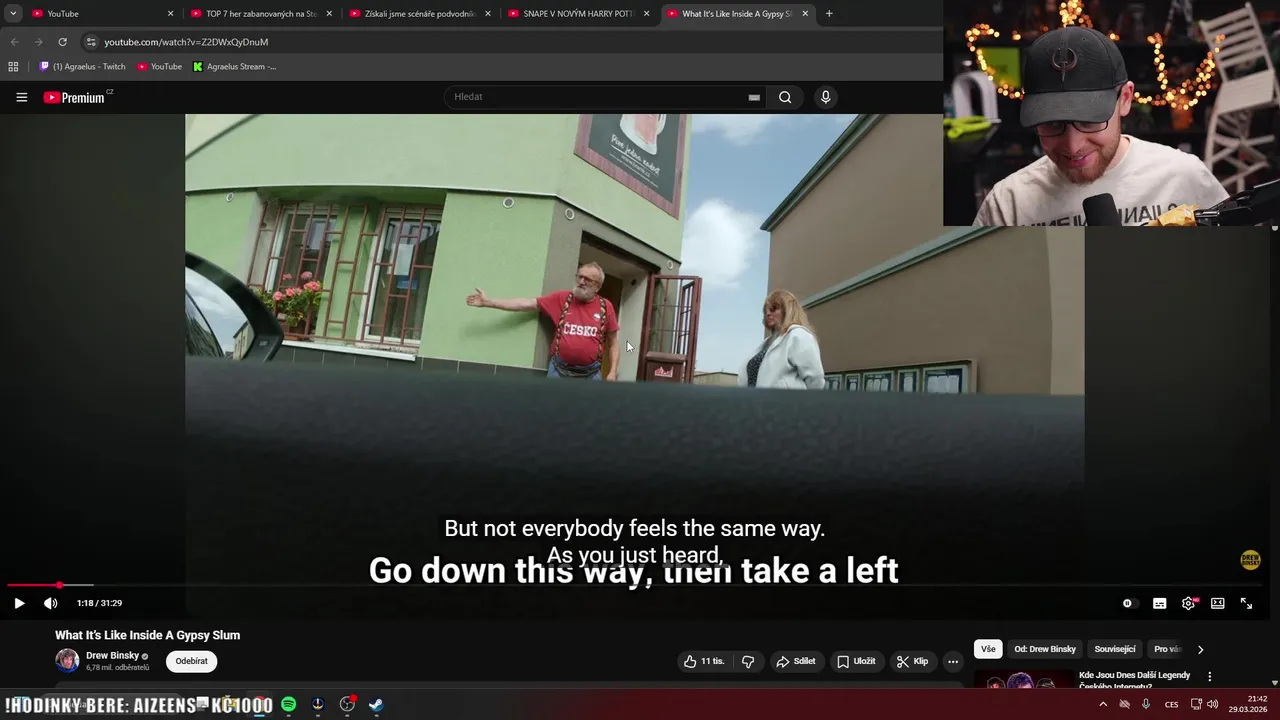Open the on-screen keyboard icon in search box
Image resolution: width=1280 pixels, height=720 pixels.
tap(754, 97)
